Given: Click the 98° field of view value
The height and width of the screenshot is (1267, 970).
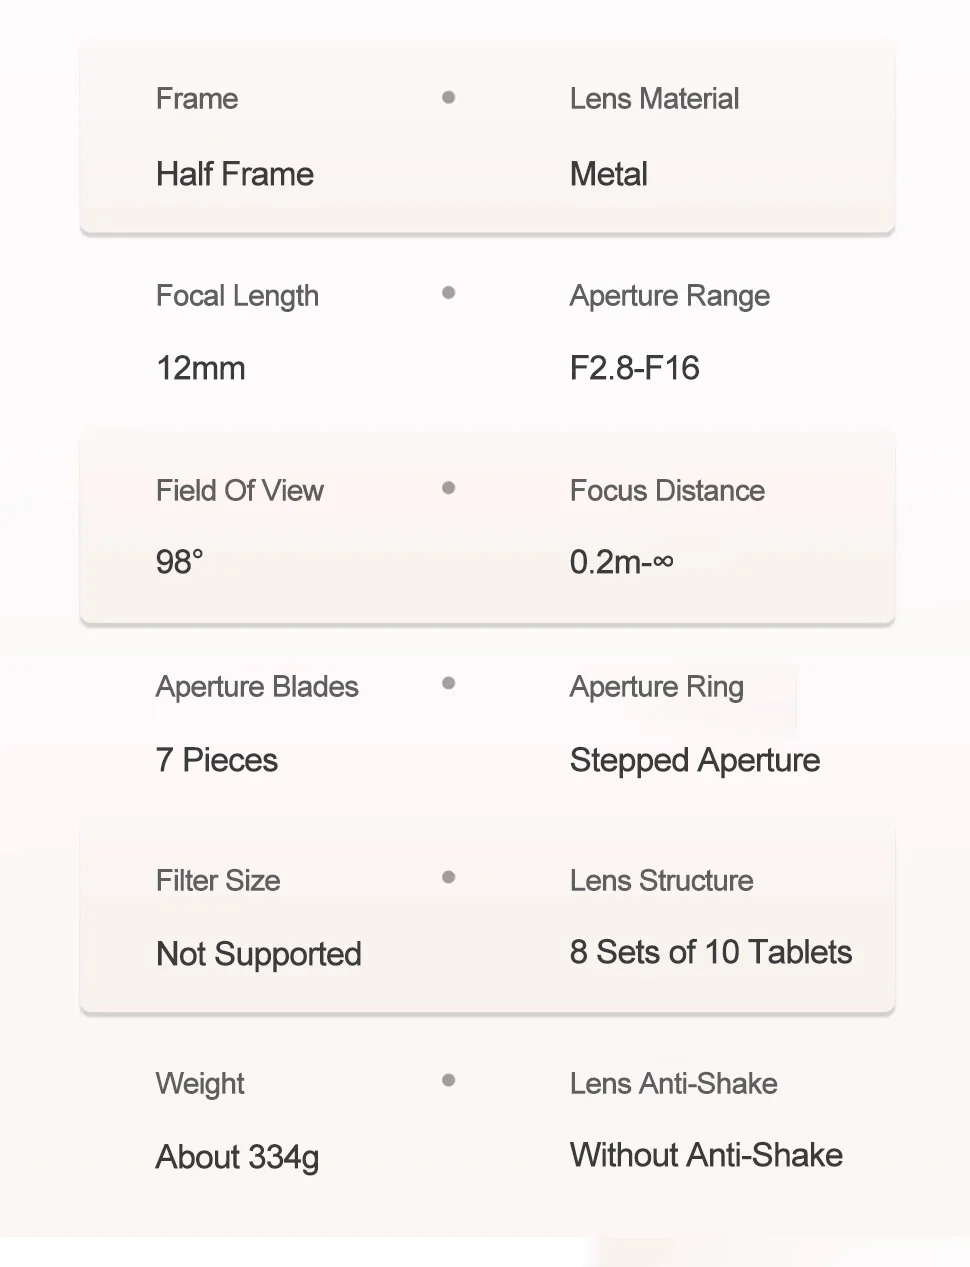Looking at the screenshot, I should 180,562.
